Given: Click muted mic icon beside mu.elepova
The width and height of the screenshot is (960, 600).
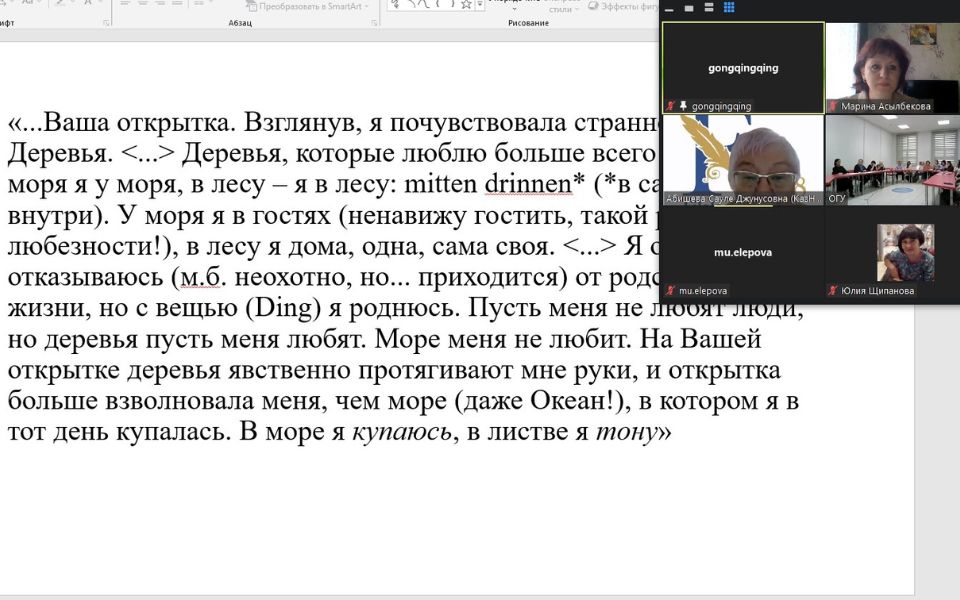Looking at the screenshot, I should tap(670, 290).
